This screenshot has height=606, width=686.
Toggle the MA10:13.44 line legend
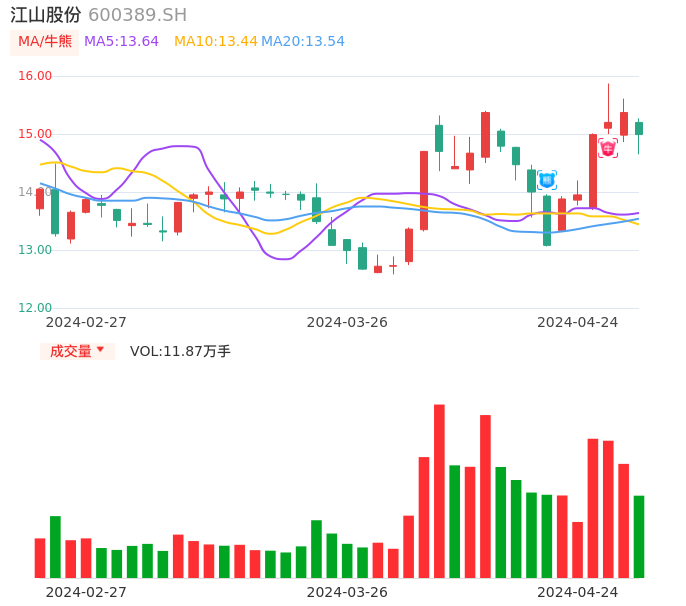(x=215, y=41)
